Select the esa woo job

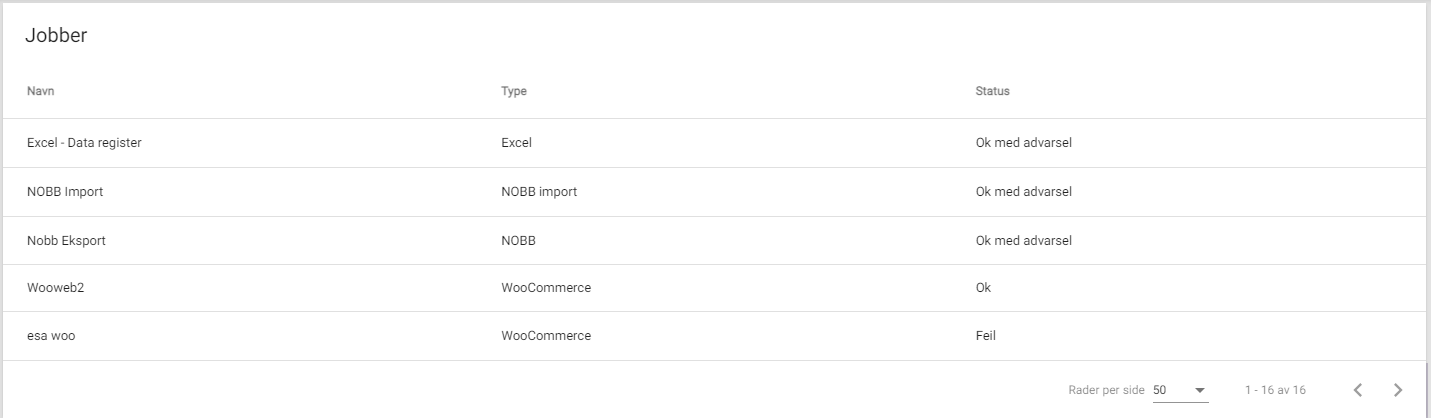[x=715, y=336]
